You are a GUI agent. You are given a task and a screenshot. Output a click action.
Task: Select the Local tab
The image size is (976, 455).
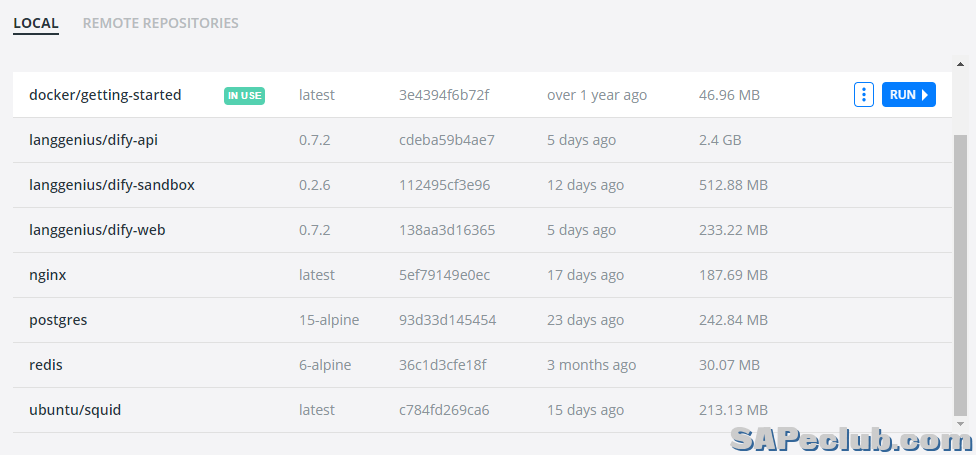36,23
